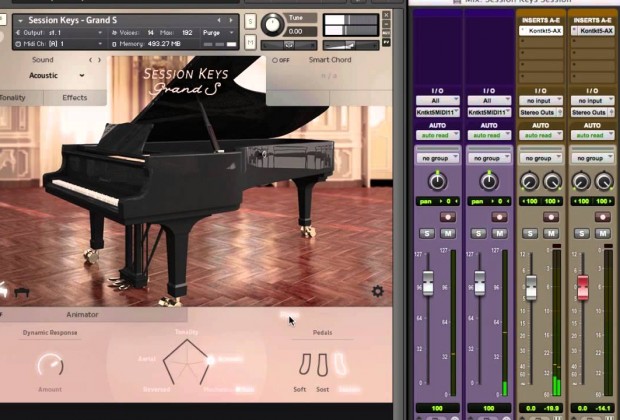
Task: Open the instrument settings gear icon
Action: click(378, 291)
